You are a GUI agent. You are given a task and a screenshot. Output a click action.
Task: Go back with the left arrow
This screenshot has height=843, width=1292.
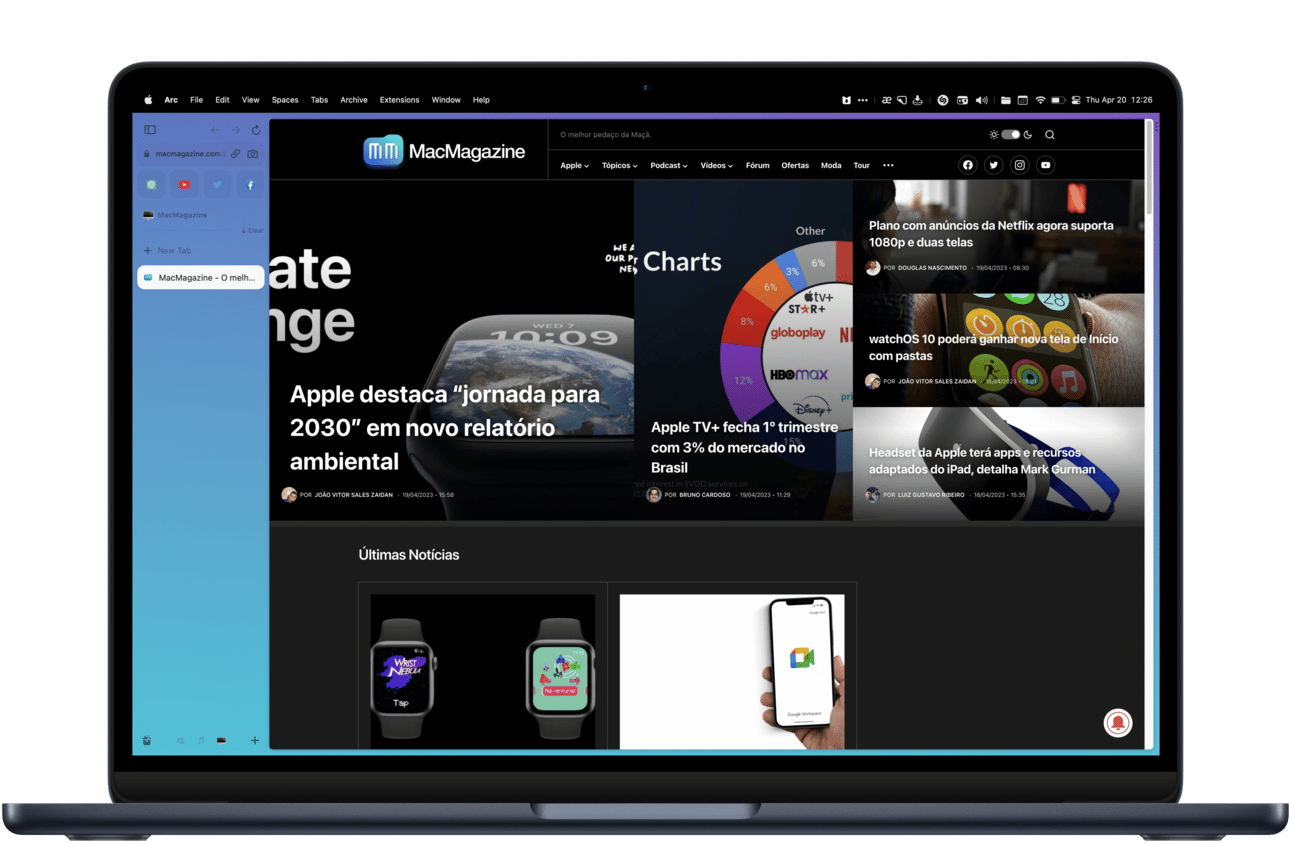[215, 130]
